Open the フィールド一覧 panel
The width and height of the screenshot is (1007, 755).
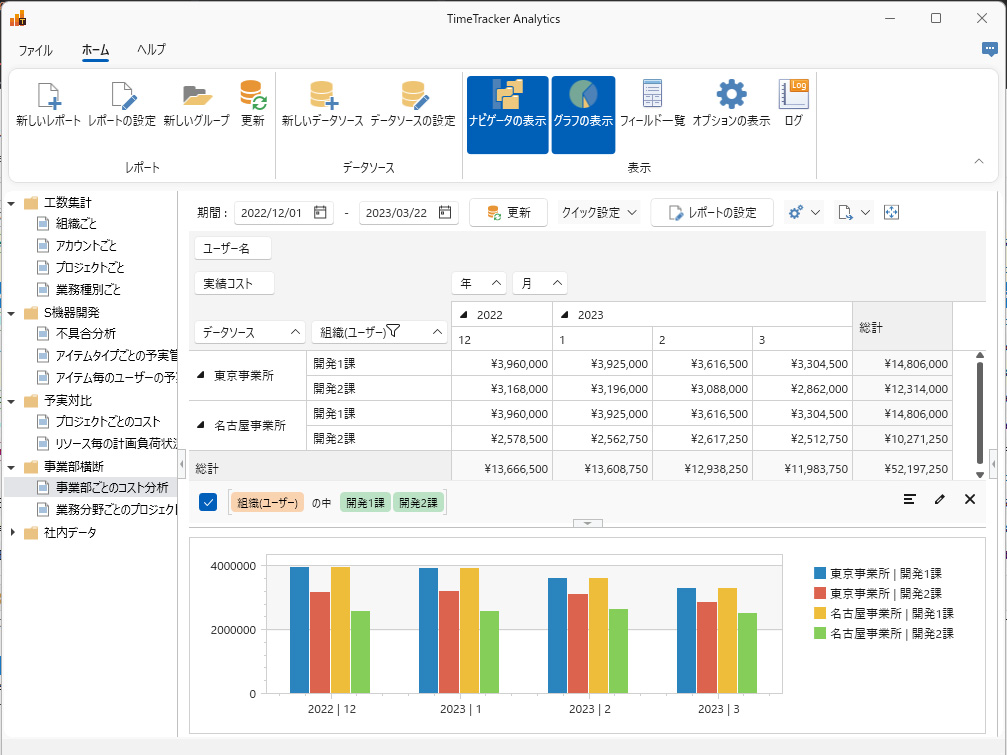pyautogui.click(x=652, y=96)
